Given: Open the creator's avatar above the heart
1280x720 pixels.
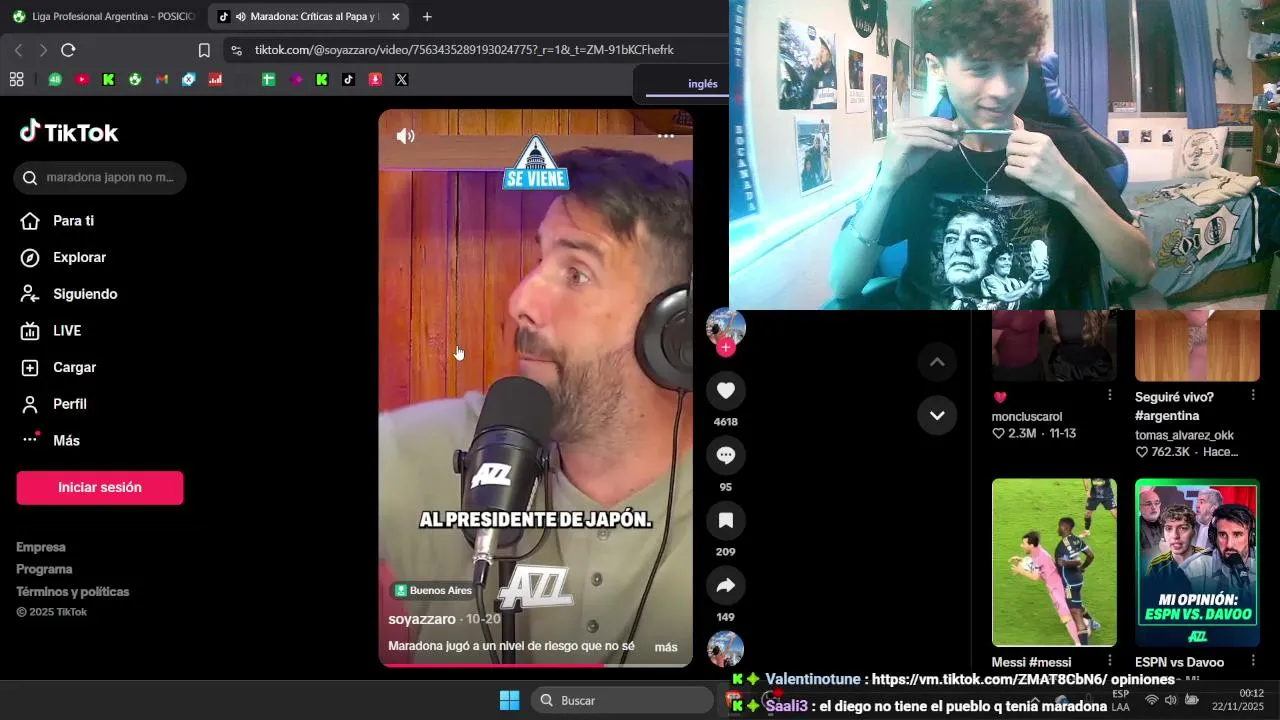Looking at the screenshot, I should [726, 327].
